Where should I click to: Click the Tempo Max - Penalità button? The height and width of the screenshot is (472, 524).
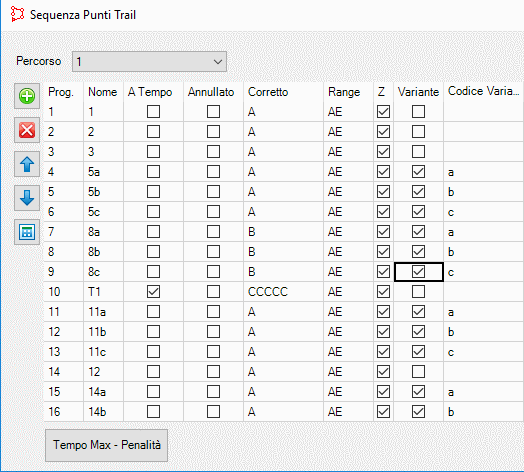(106, 445)
